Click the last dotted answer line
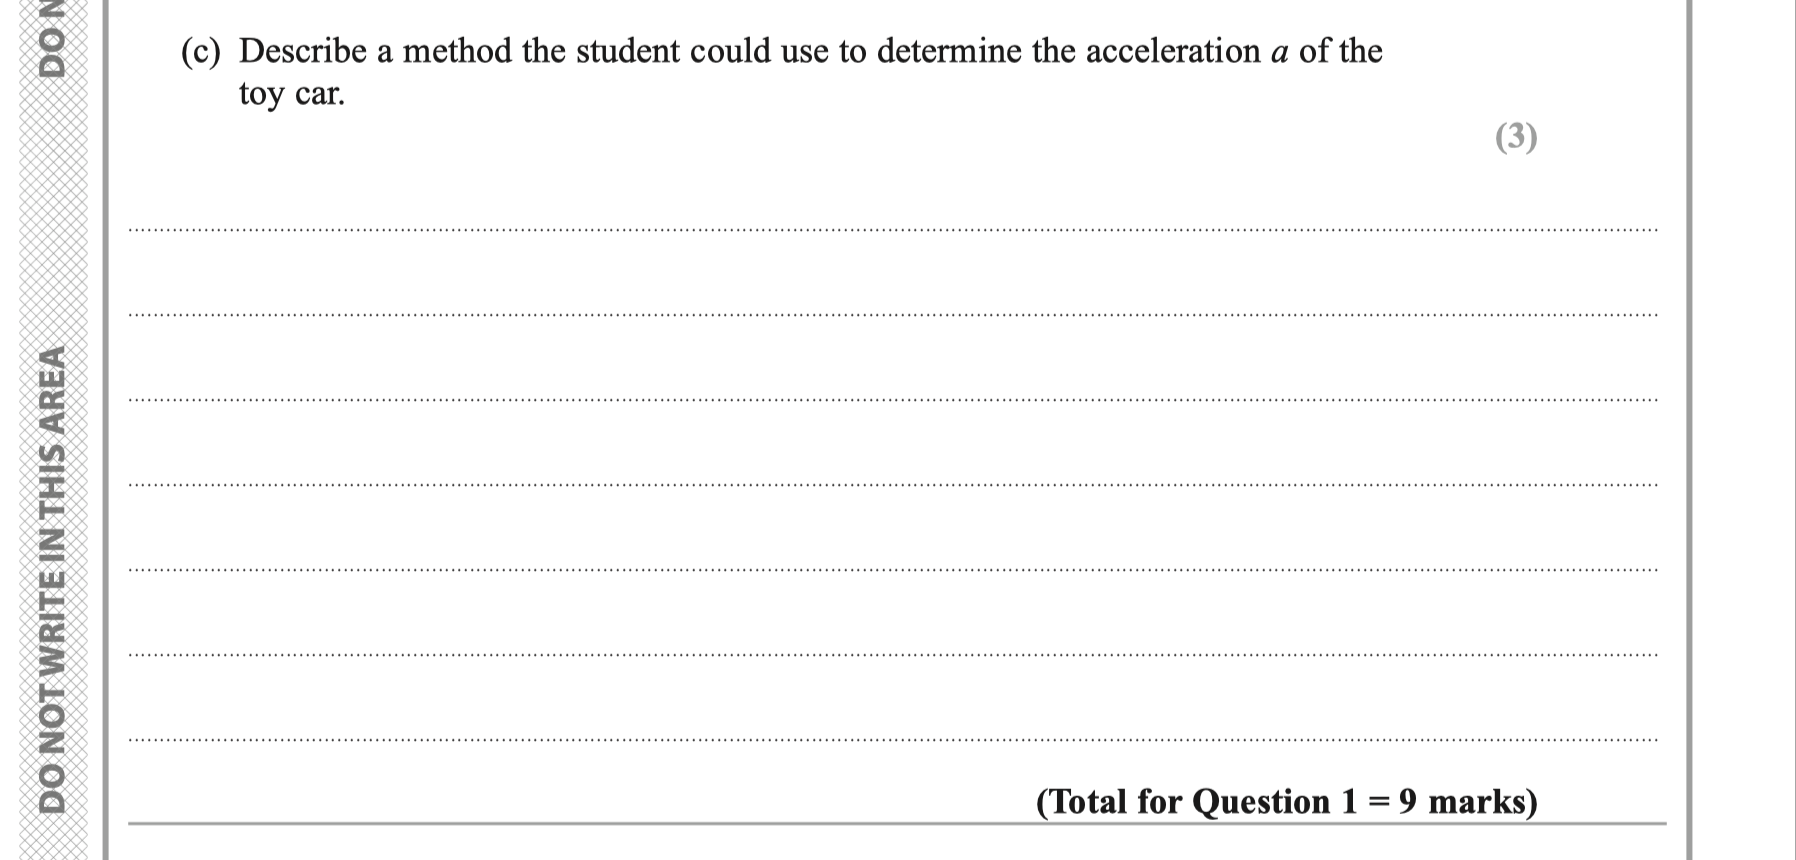Viewport: 1796px width, 860px height. click(892, 740)
